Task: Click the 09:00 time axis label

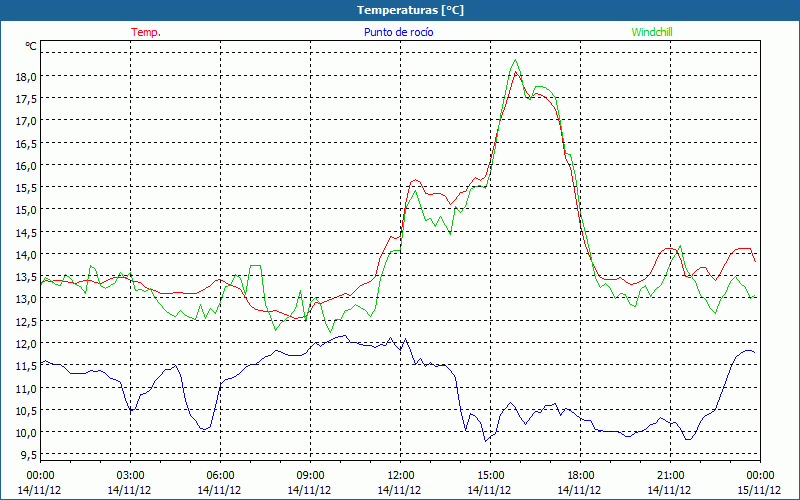Action: pyautogui.click(x=310, y=476)
